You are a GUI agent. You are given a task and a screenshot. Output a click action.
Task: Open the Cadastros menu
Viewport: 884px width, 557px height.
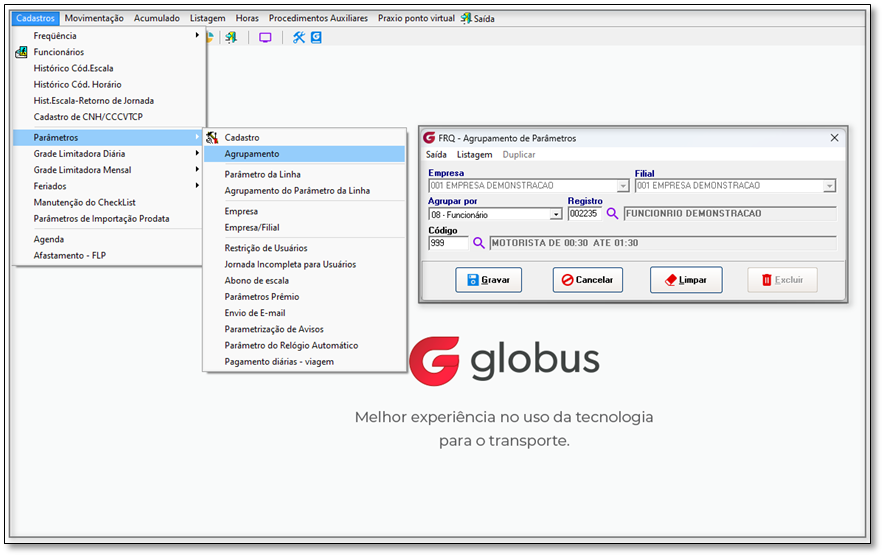[35, 18]
